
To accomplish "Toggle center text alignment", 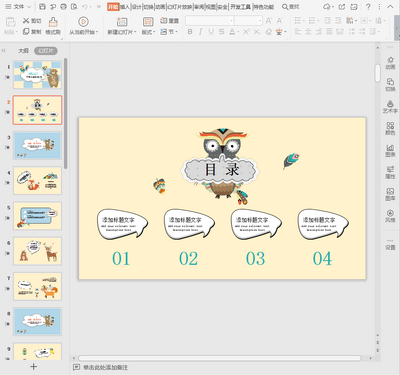I will [x=308, y=32].
